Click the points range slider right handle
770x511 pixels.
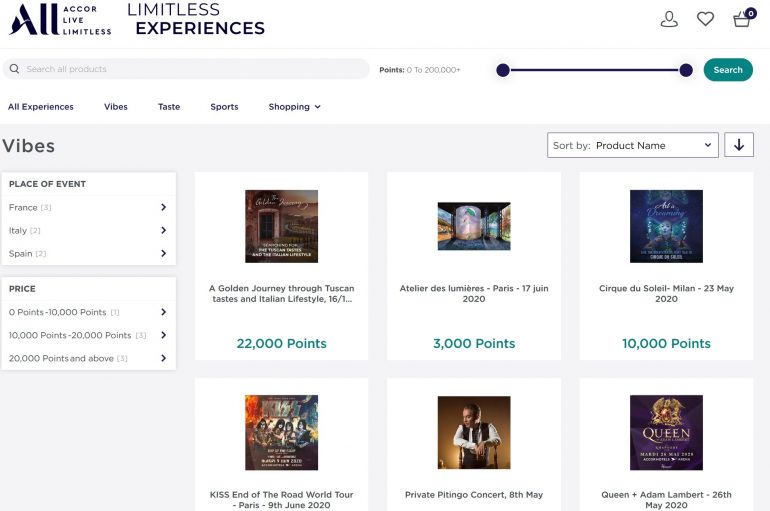(686, 70)
